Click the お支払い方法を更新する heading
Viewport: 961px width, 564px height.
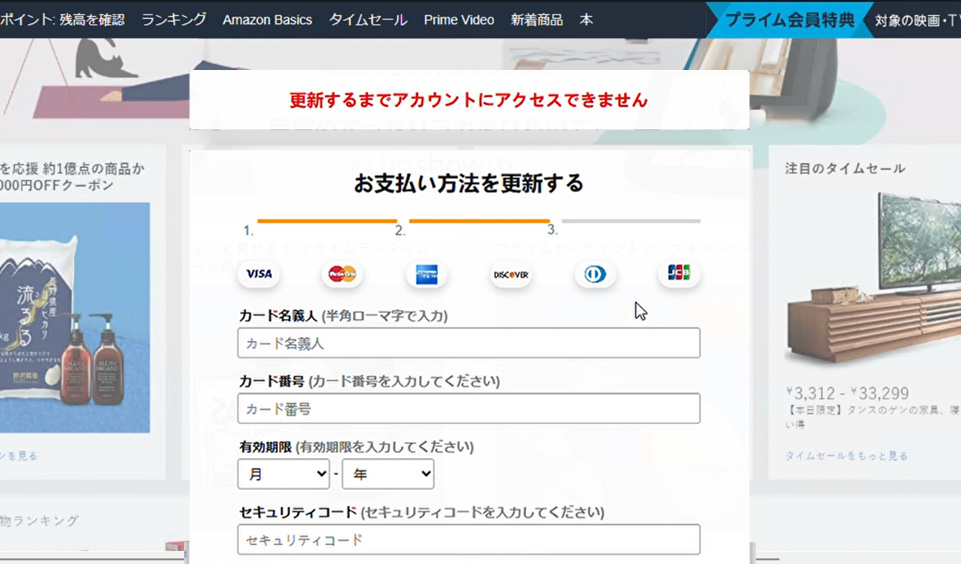coord(469,183)
